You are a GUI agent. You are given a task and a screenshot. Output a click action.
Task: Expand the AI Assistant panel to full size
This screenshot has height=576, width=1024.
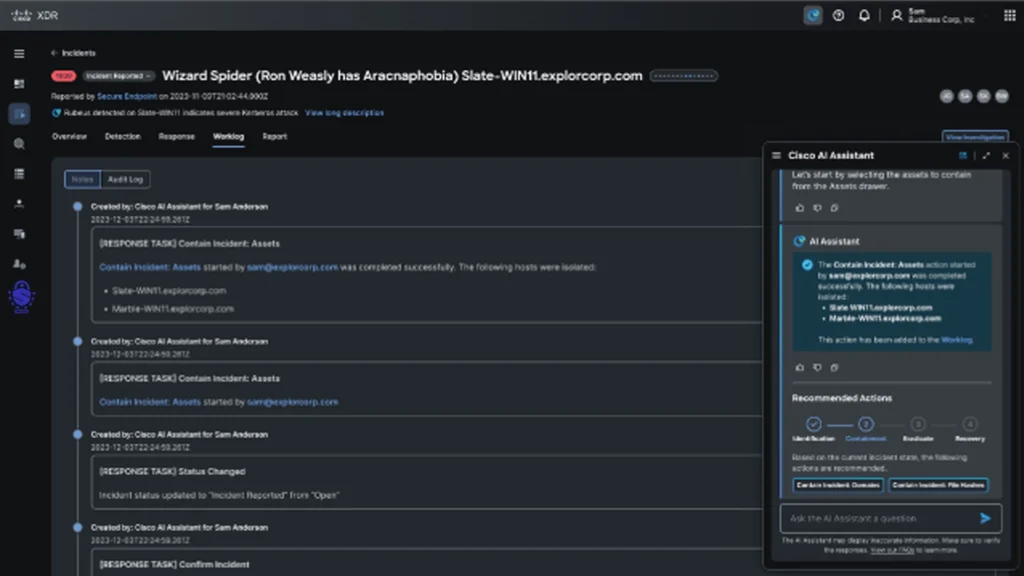pos(986,155)
